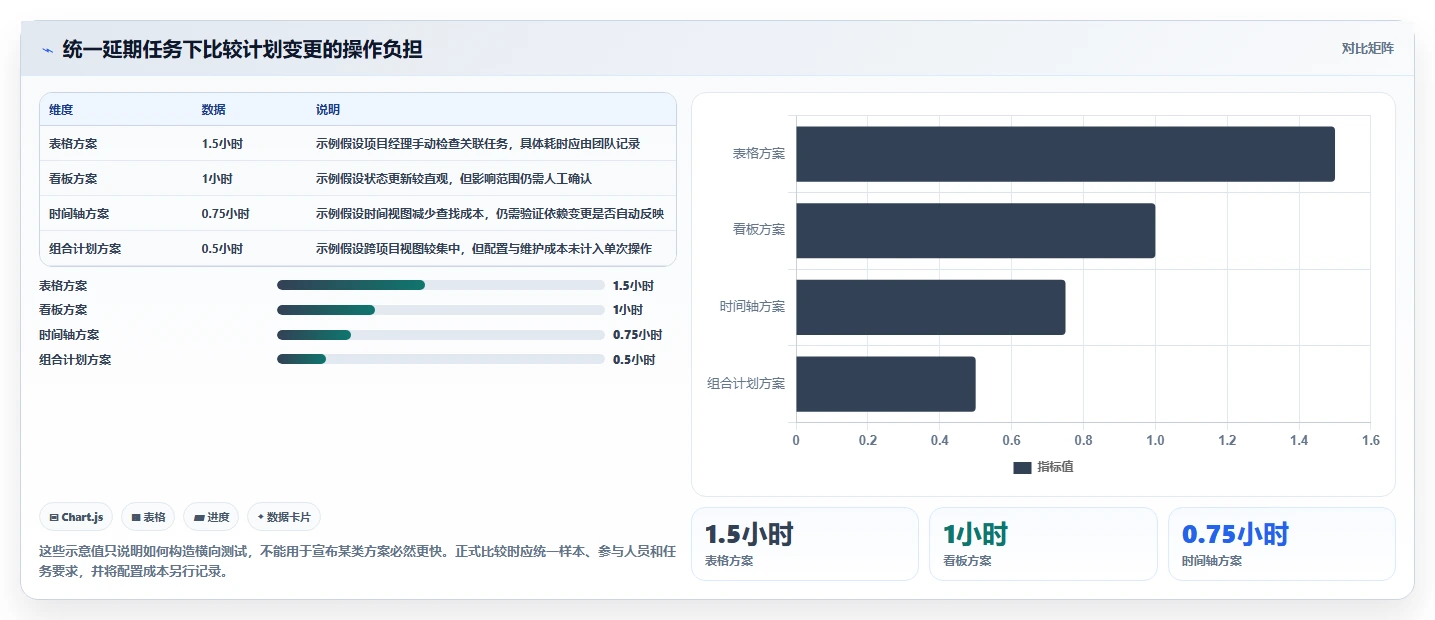Viewport: 1435px width, 620px height.
Task: Click the blue icon before the page title
Action: (x=47, y=49)
